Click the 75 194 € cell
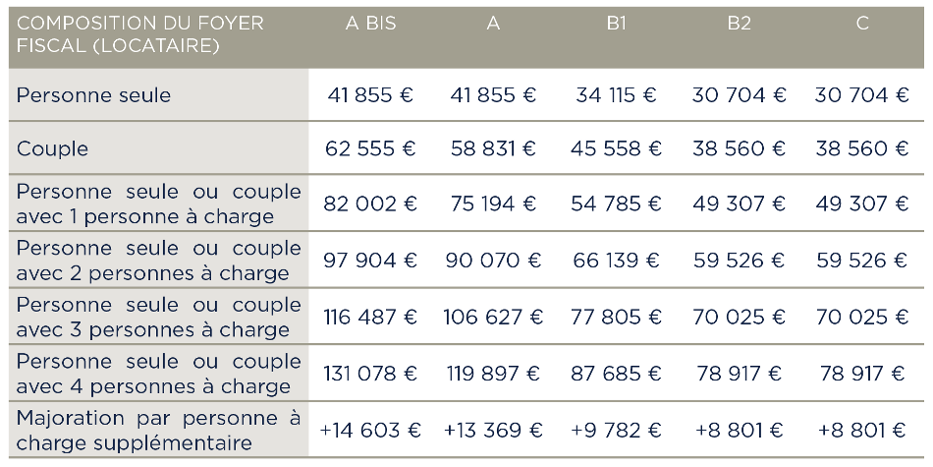933x467 pixels. (x=493, y=204)
